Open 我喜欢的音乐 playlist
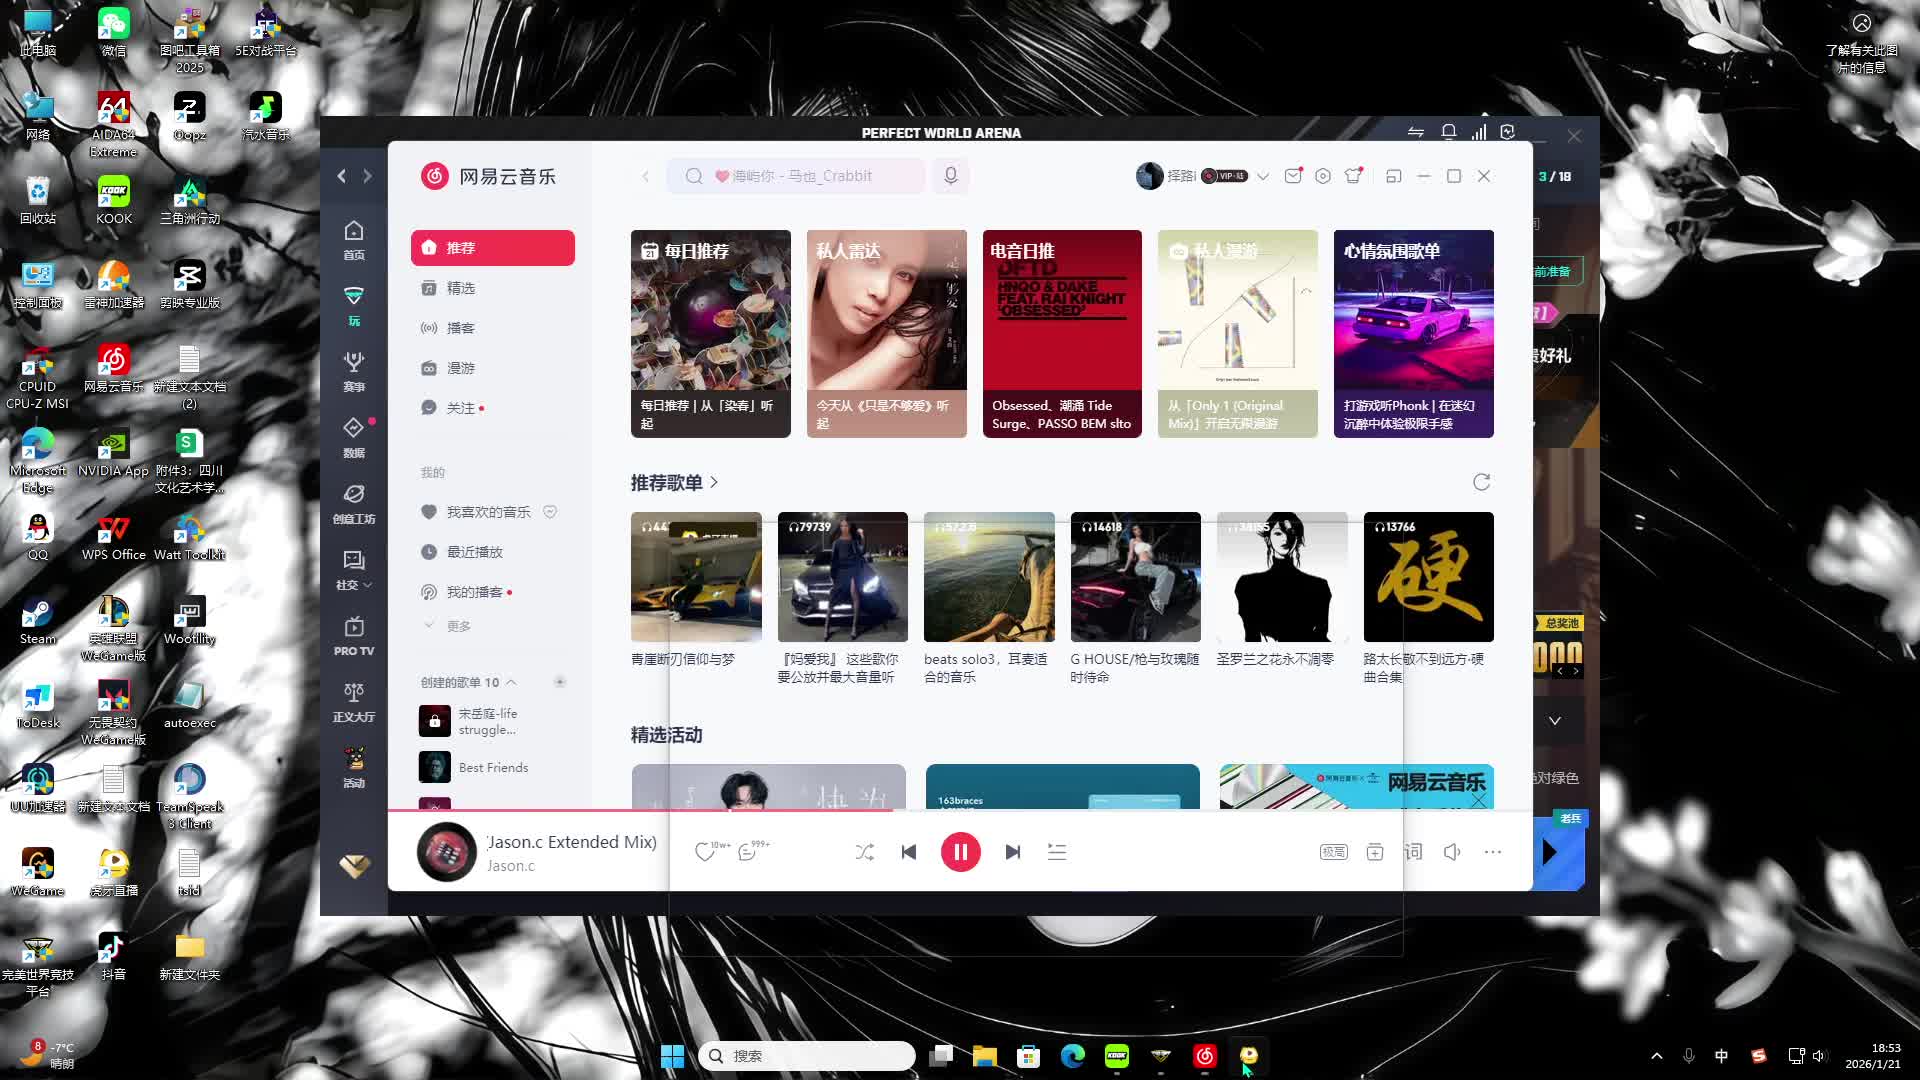 (x=488, y=512)
